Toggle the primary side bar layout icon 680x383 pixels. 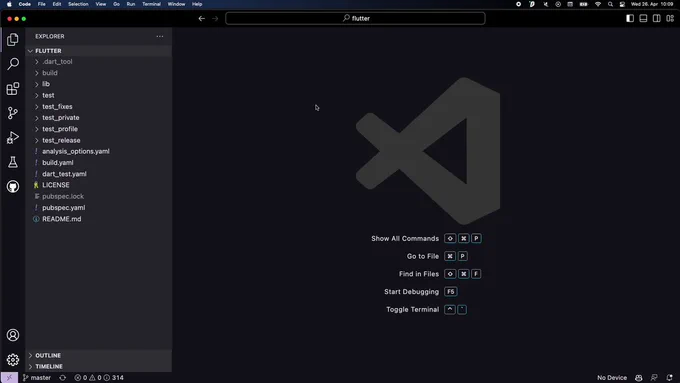(630, 18)
